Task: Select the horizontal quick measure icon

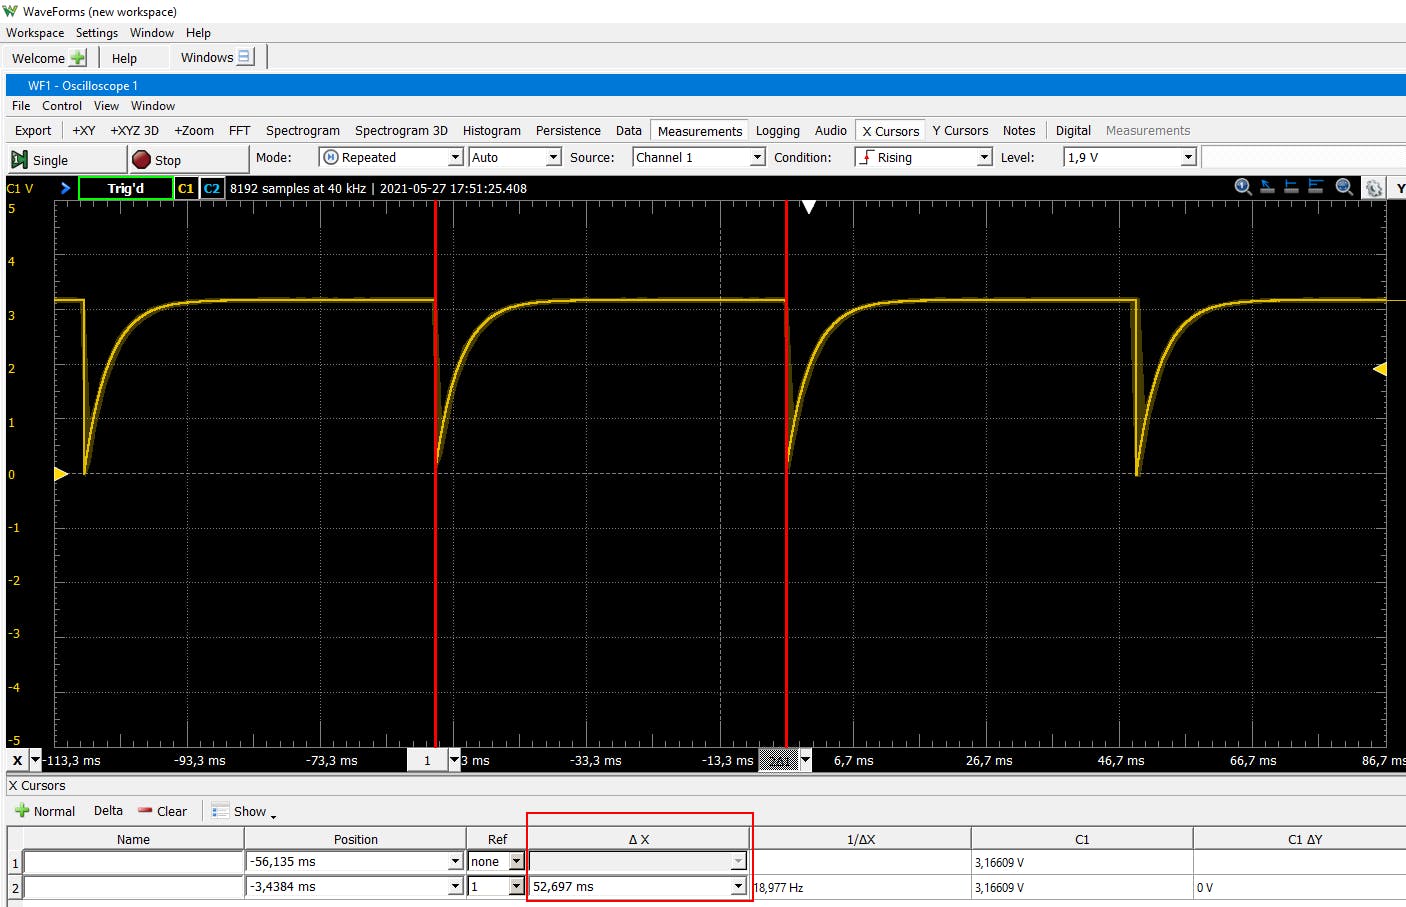Action: tap(1291, 187)
